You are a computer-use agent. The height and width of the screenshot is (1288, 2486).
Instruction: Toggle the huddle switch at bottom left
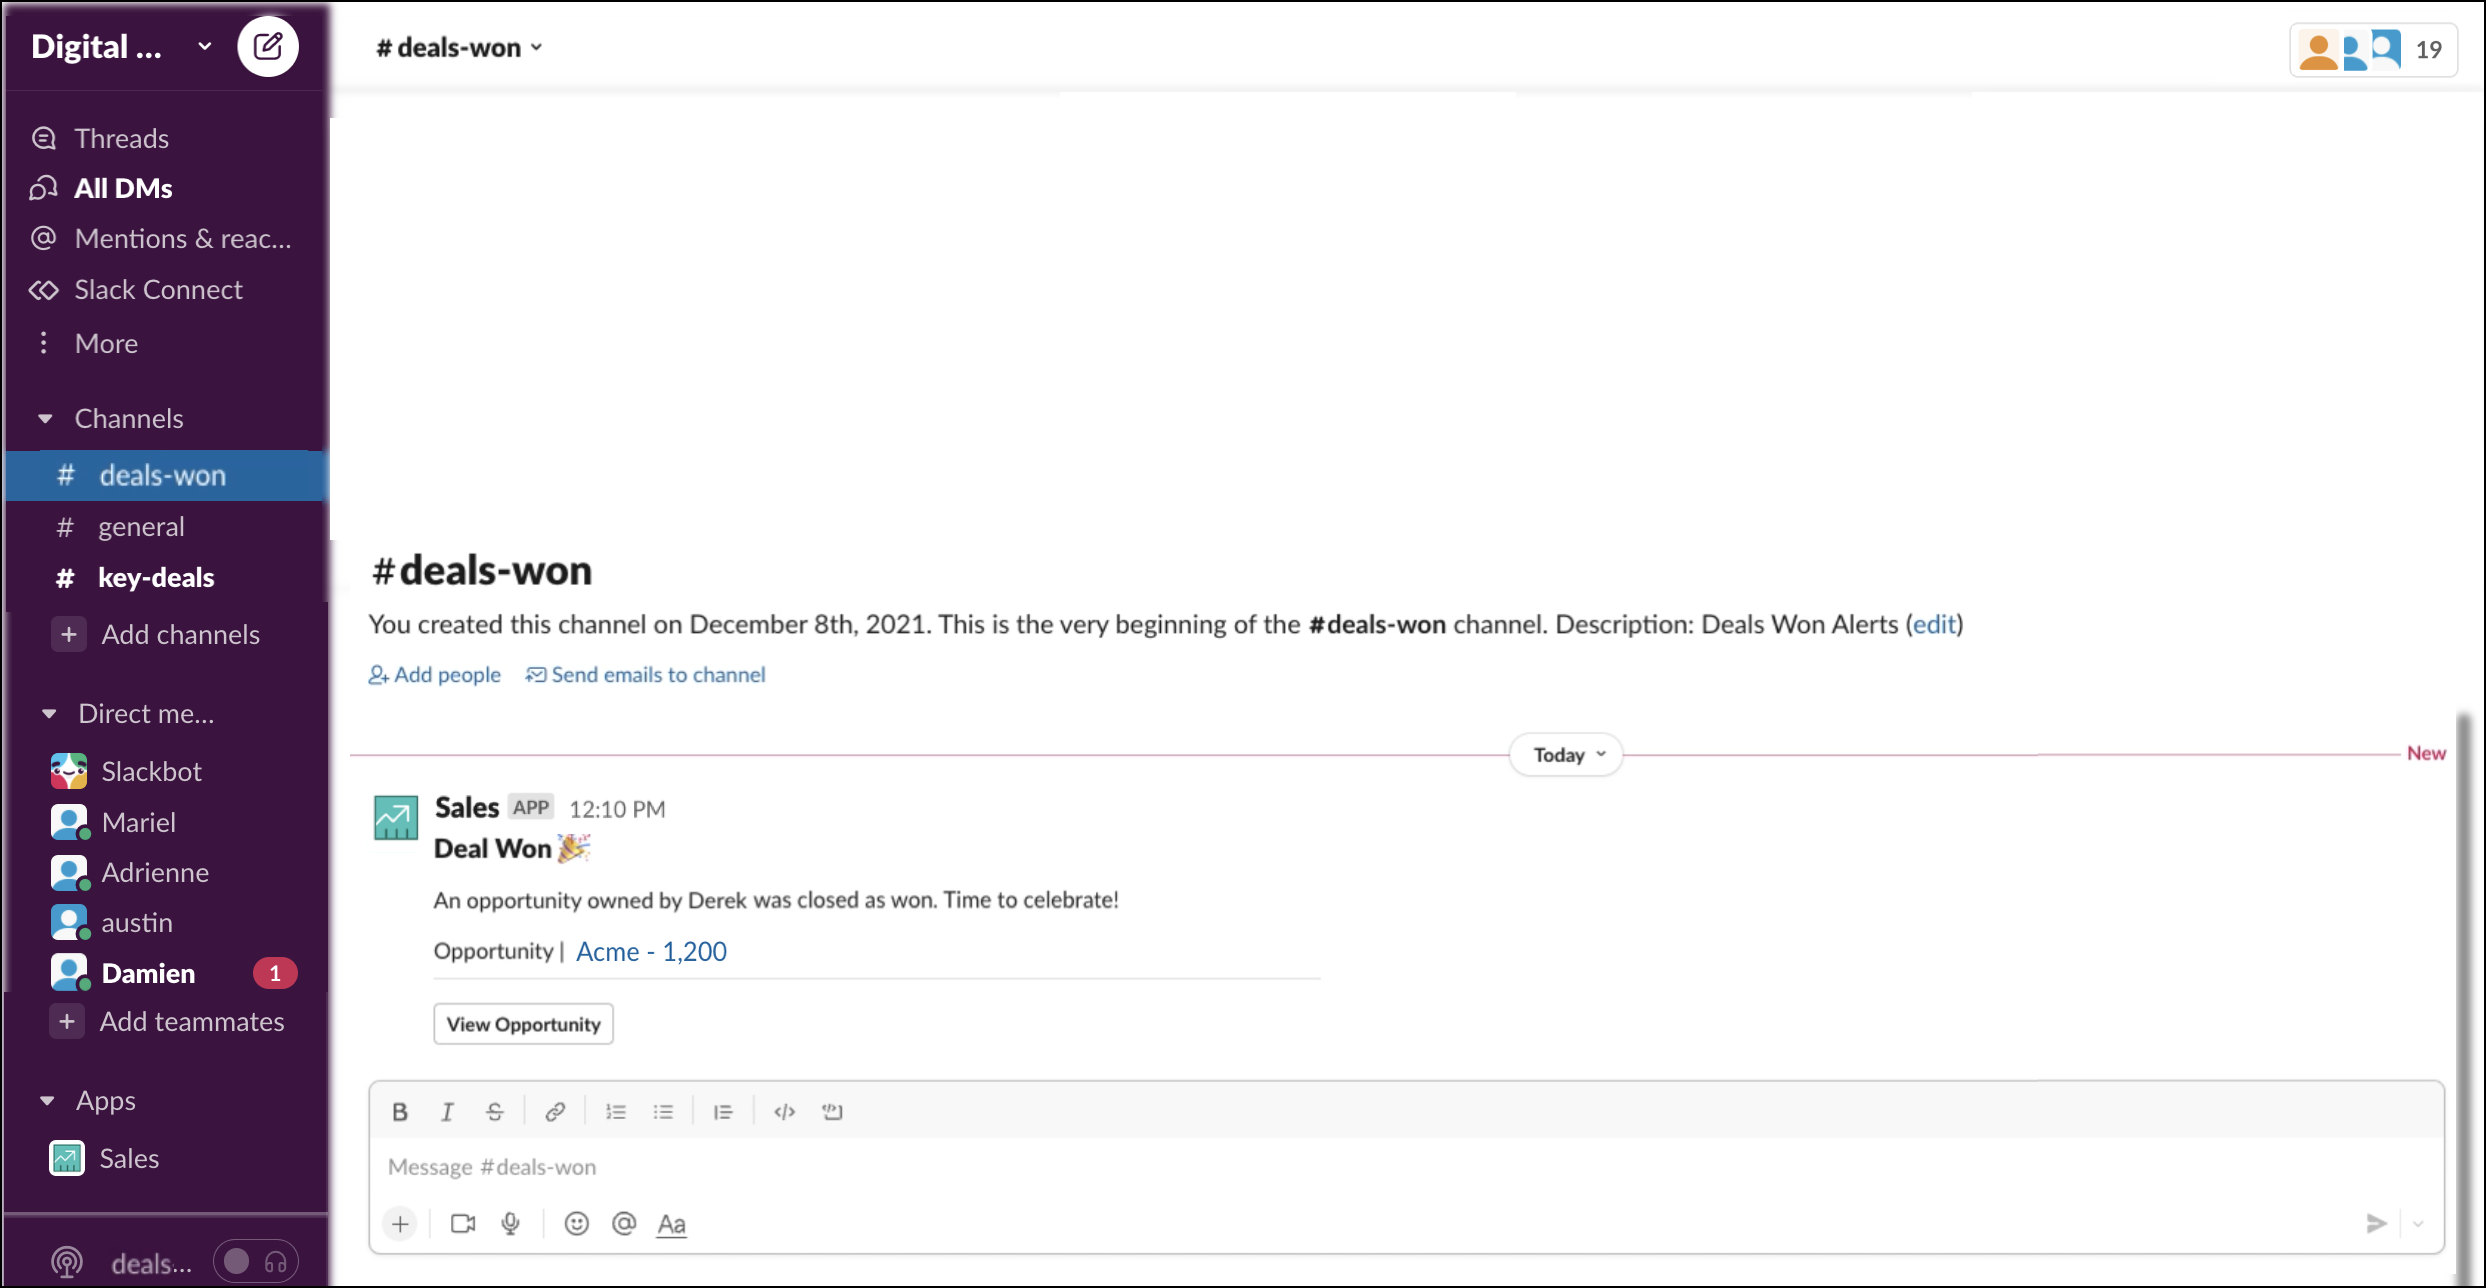(x=255, y=1262)
